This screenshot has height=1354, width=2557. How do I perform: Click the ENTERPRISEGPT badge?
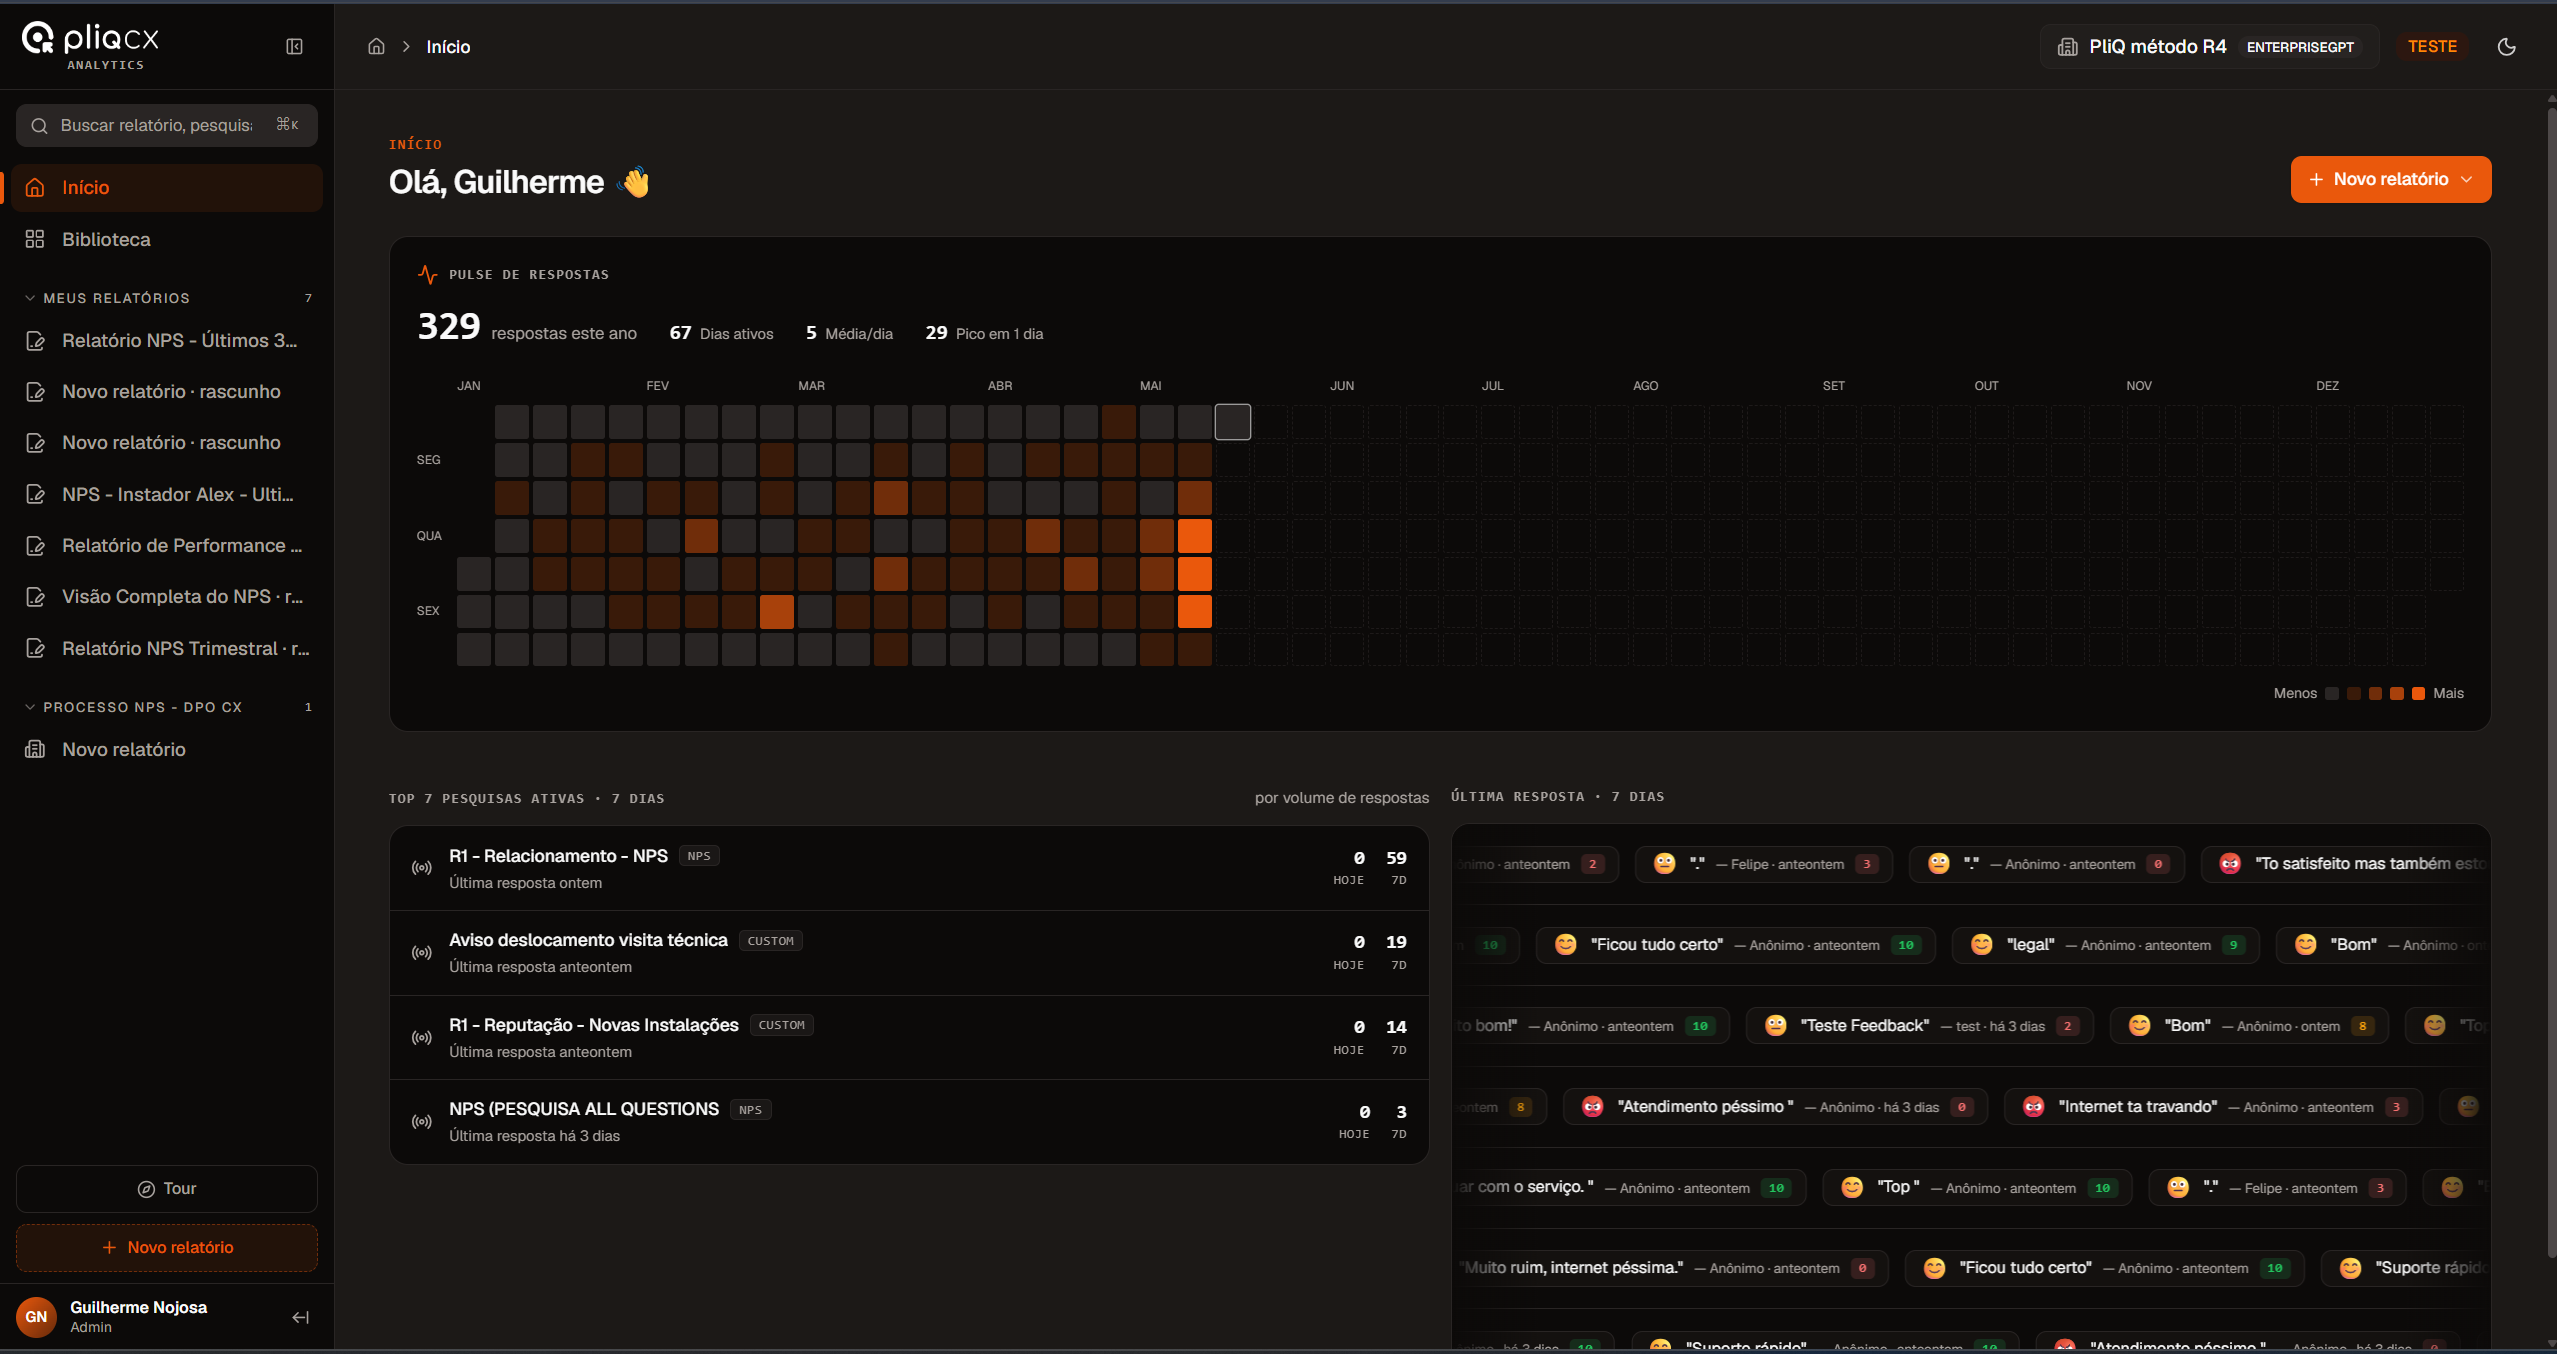tap(2300, 47)
